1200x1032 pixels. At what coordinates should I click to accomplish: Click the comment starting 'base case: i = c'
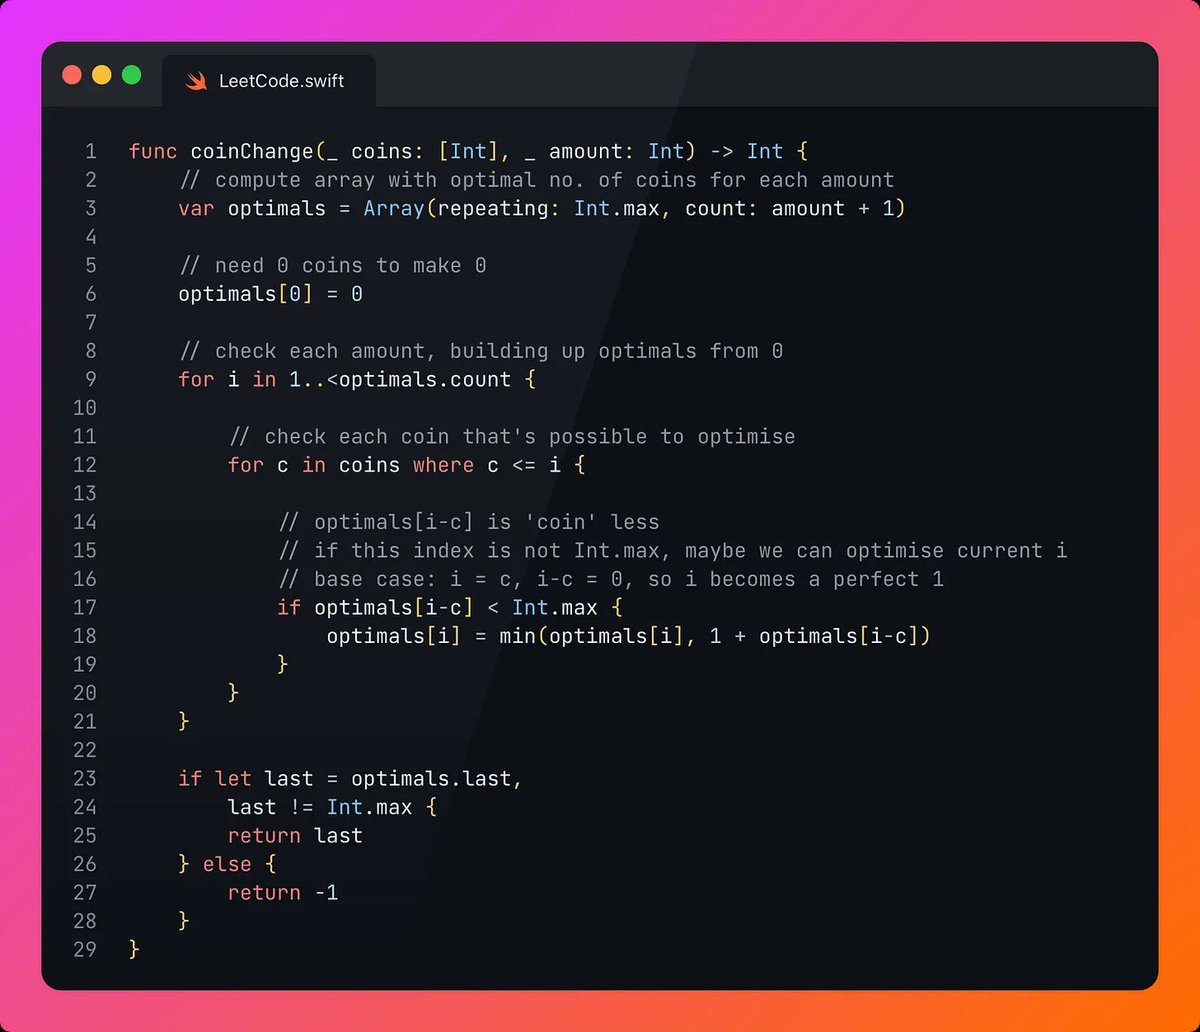(x=611, y=579)
